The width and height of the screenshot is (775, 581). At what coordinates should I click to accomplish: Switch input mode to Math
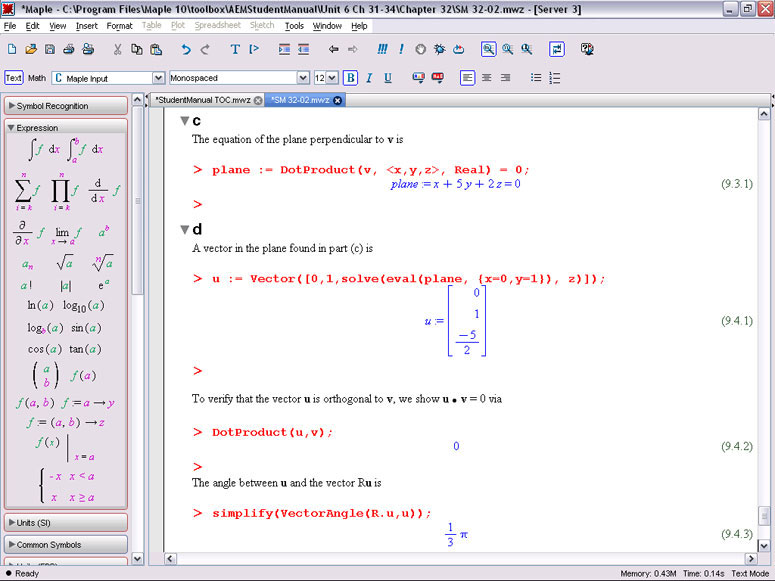[37, 77]
